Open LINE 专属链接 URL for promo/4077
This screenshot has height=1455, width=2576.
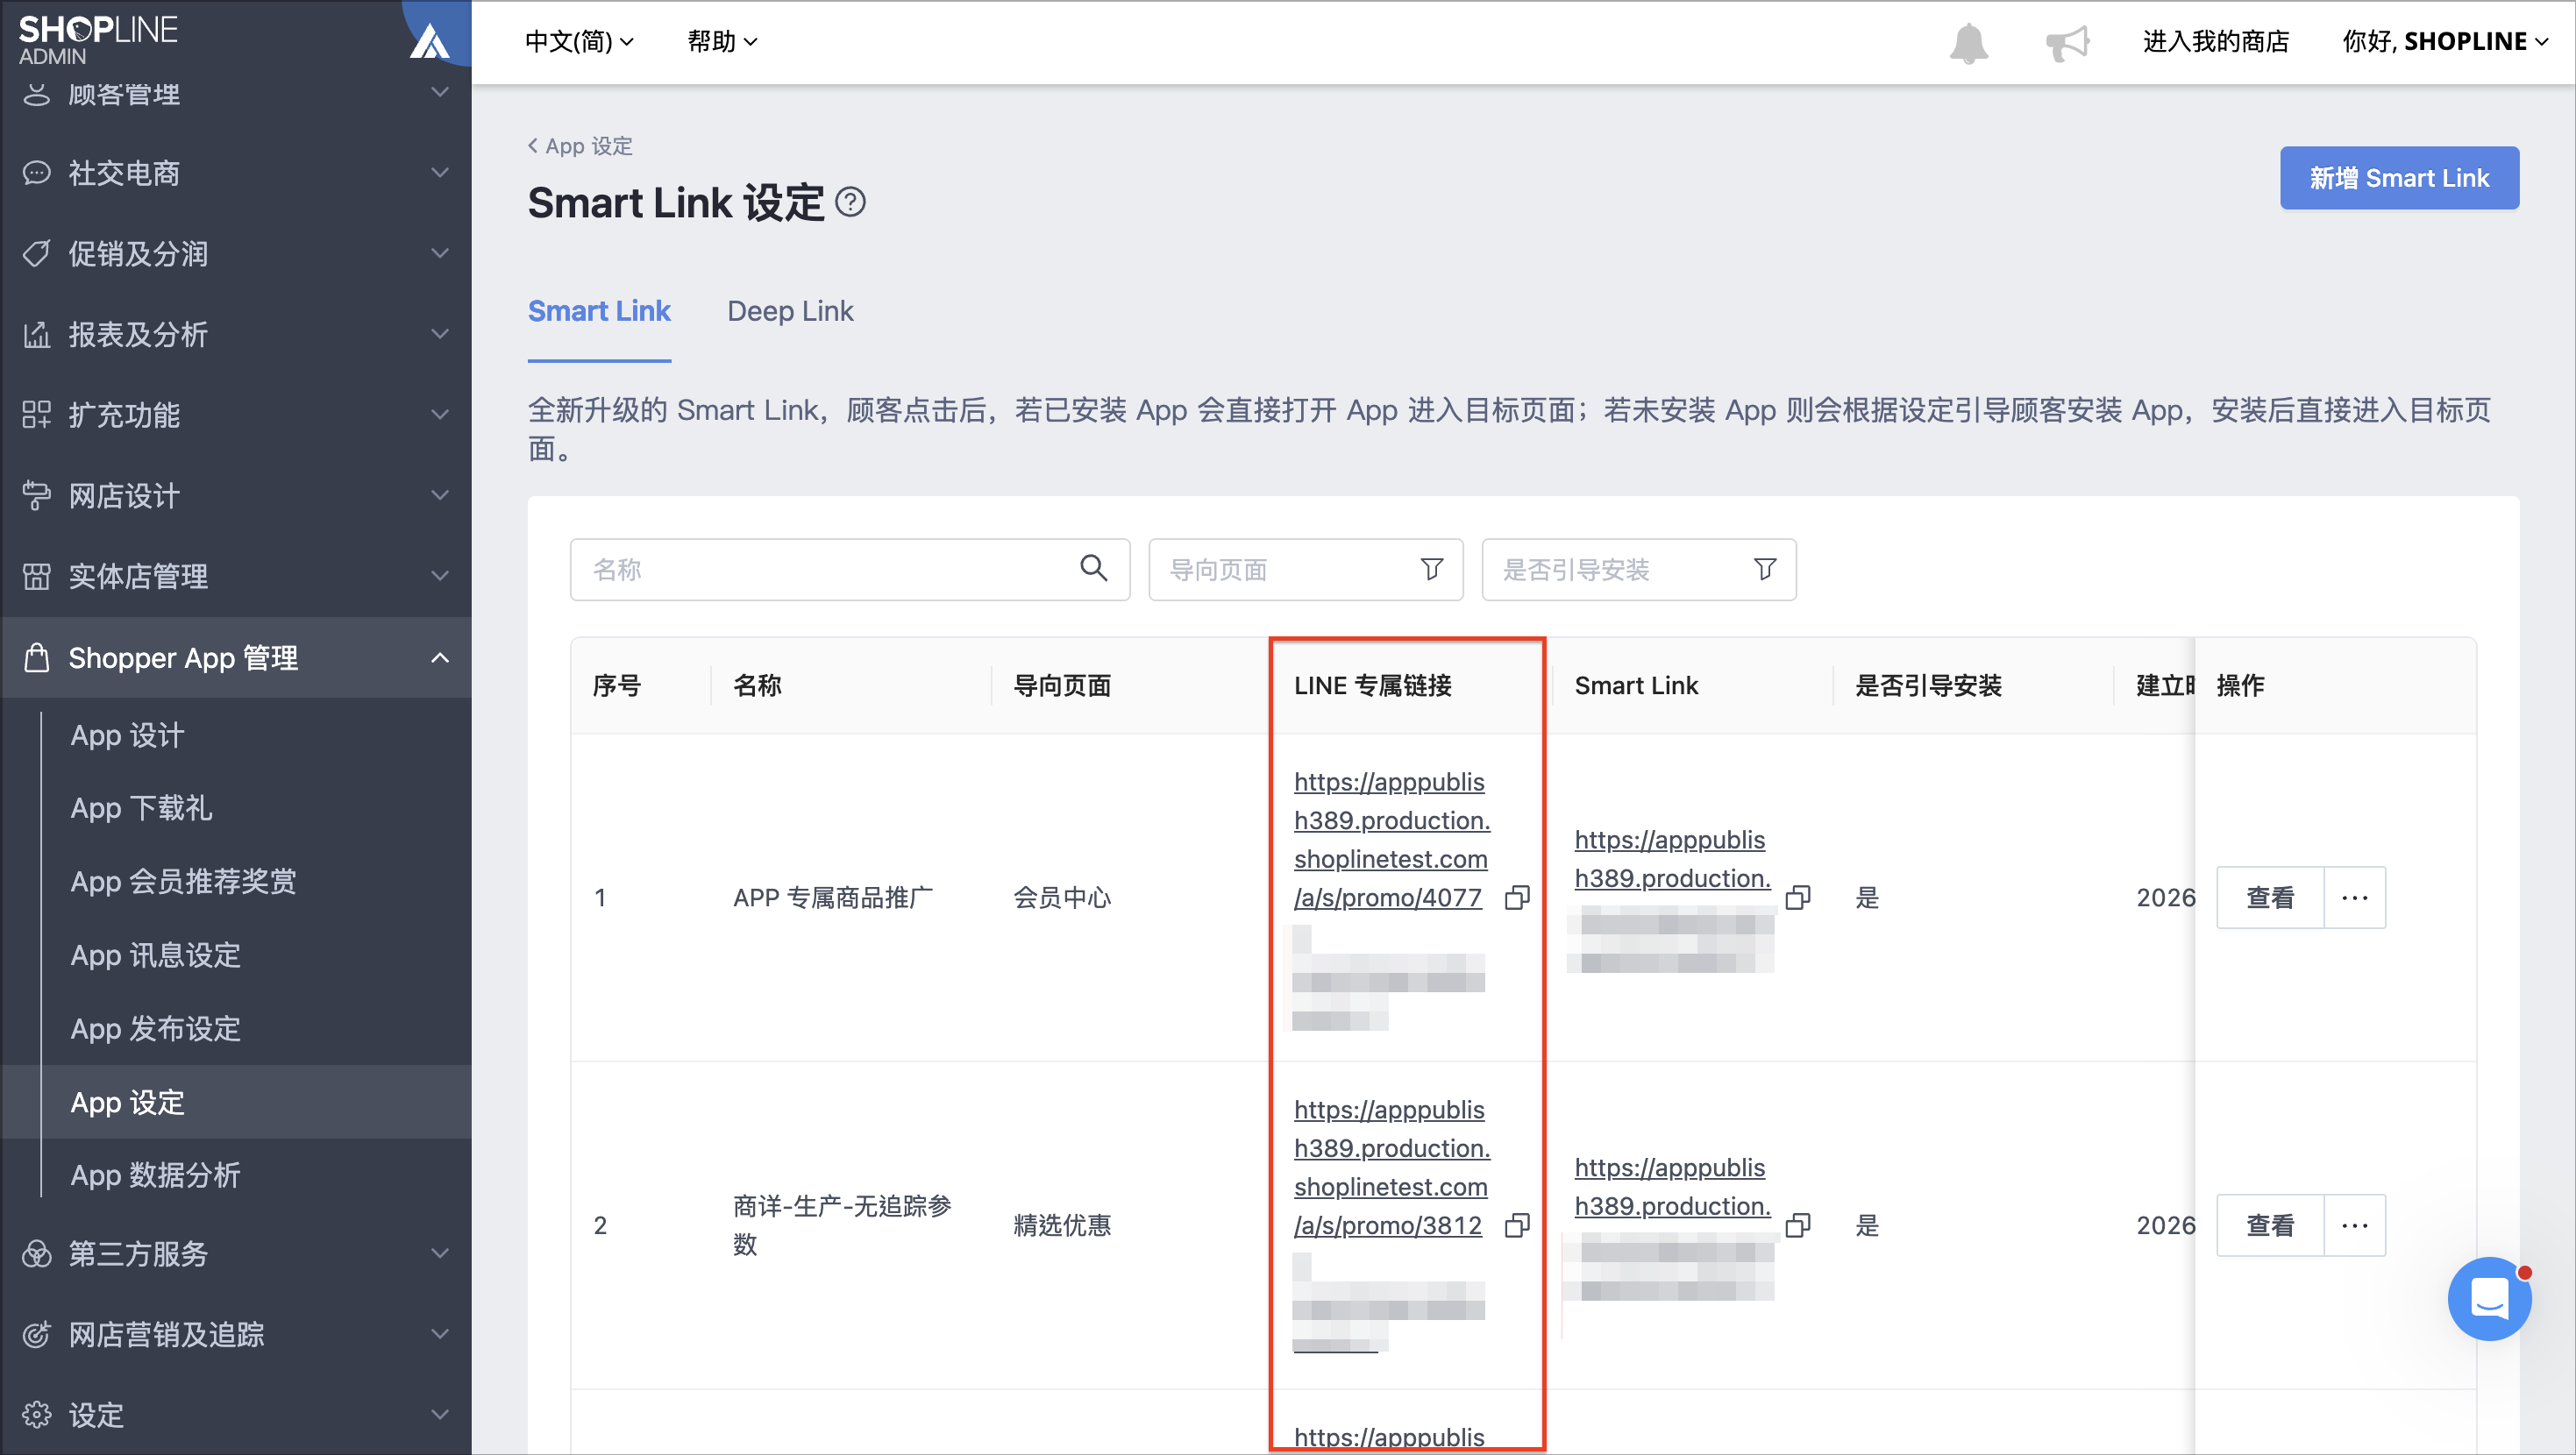tap(1391, 839)
